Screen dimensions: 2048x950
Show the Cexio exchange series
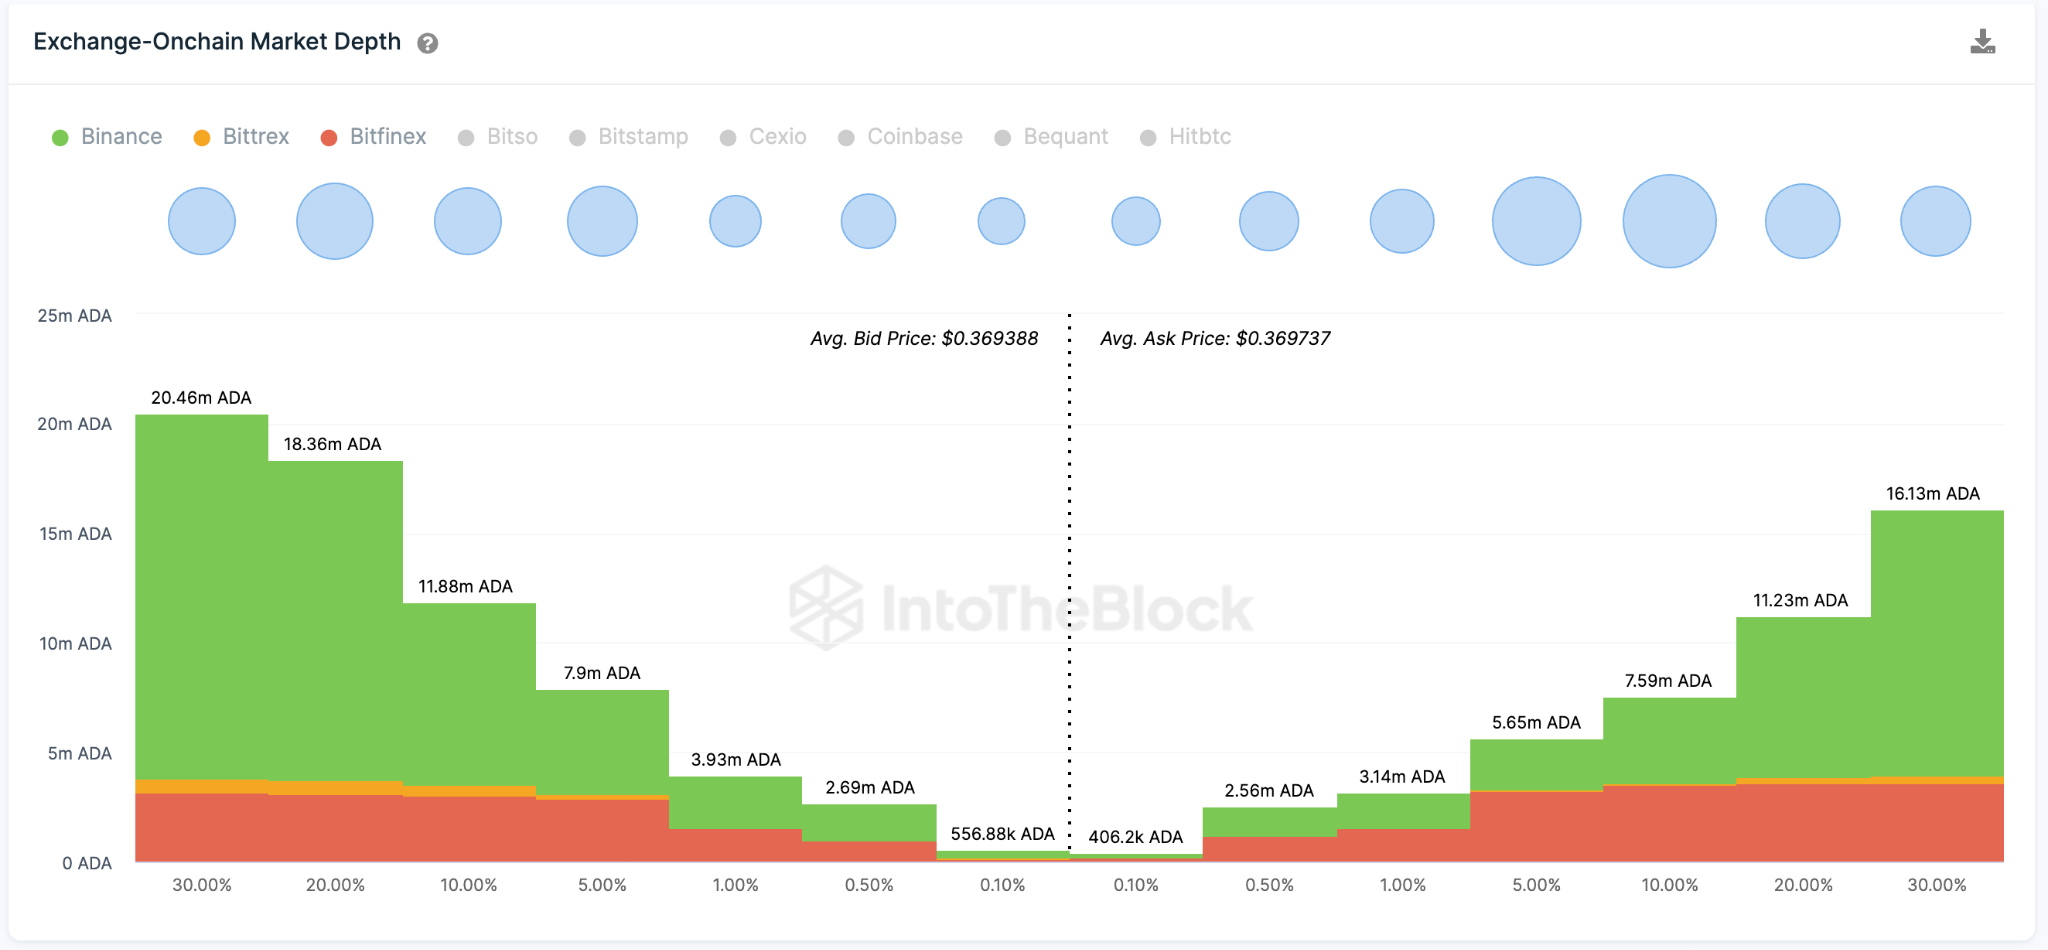[x=763, y=137]
